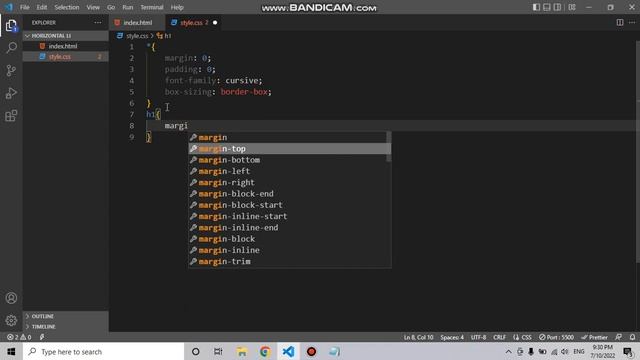
Task: Open the Run menu
Action: [x=128, y=7]
